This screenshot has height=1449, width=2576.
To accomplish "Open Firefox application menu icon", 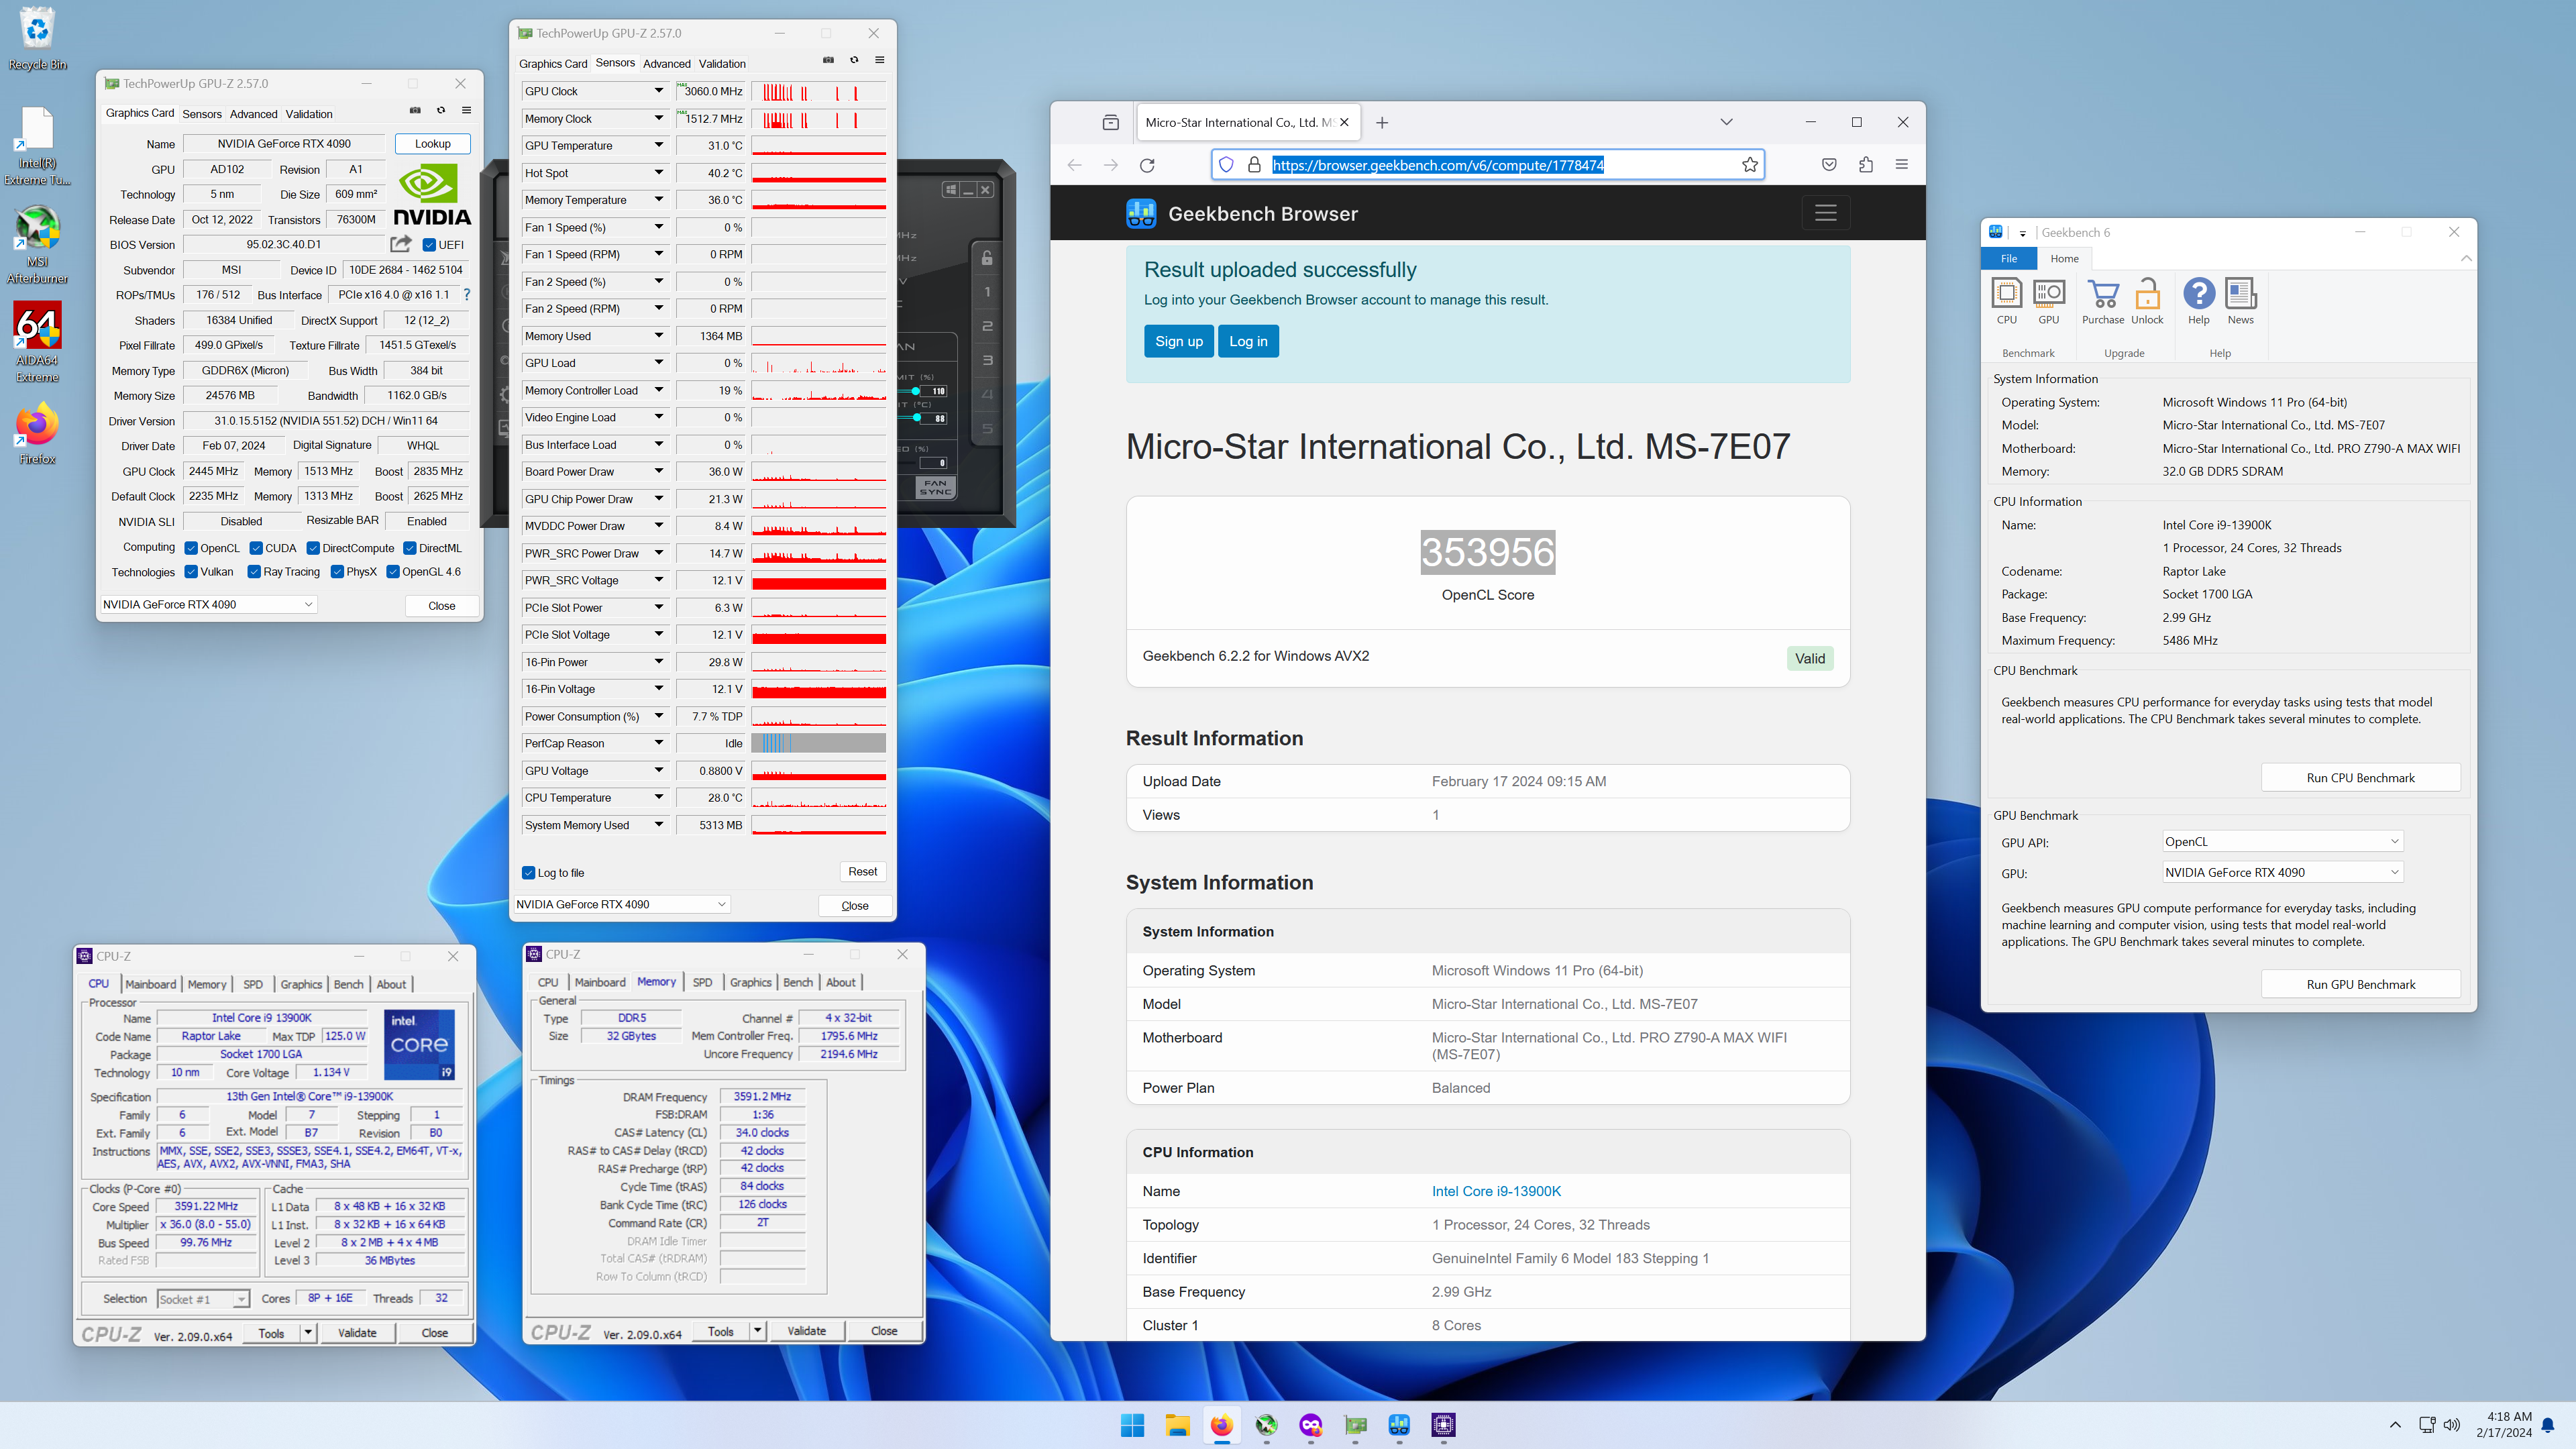I will pos(1902,165).
